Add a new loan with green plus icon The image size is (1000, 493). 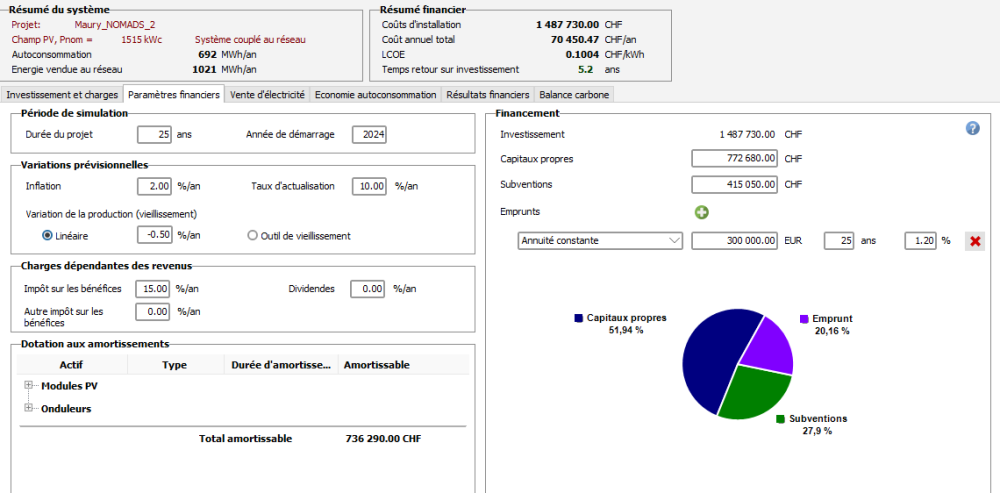click(x=702, y=212)
